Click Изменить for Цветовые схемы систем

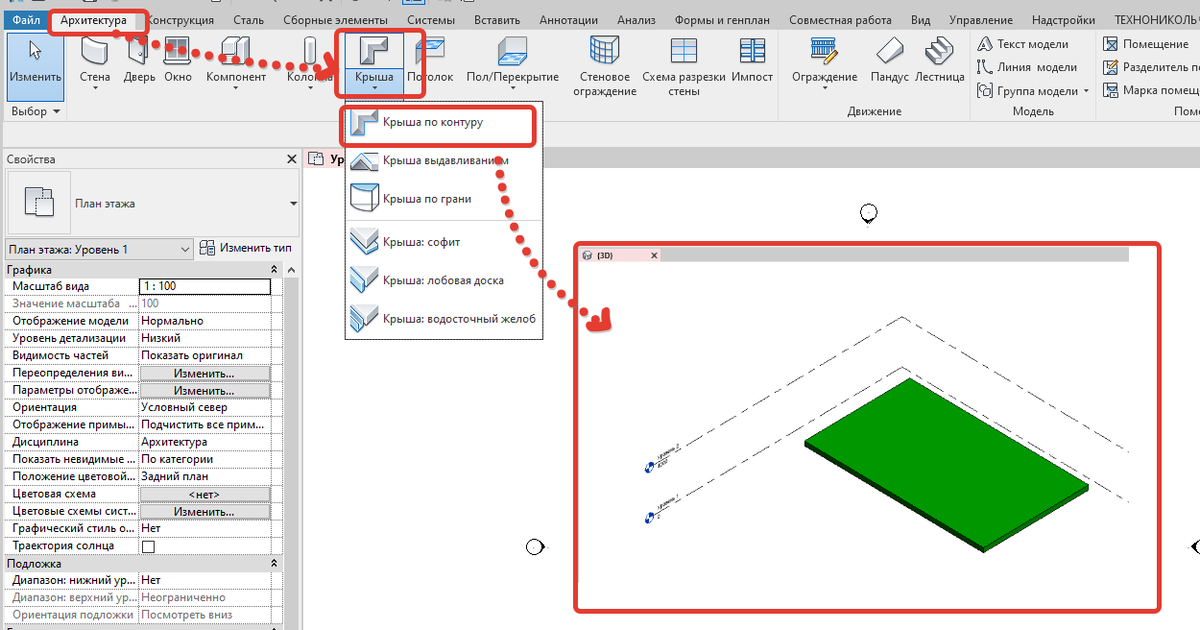pyautogui.click(x=204, y=511)
